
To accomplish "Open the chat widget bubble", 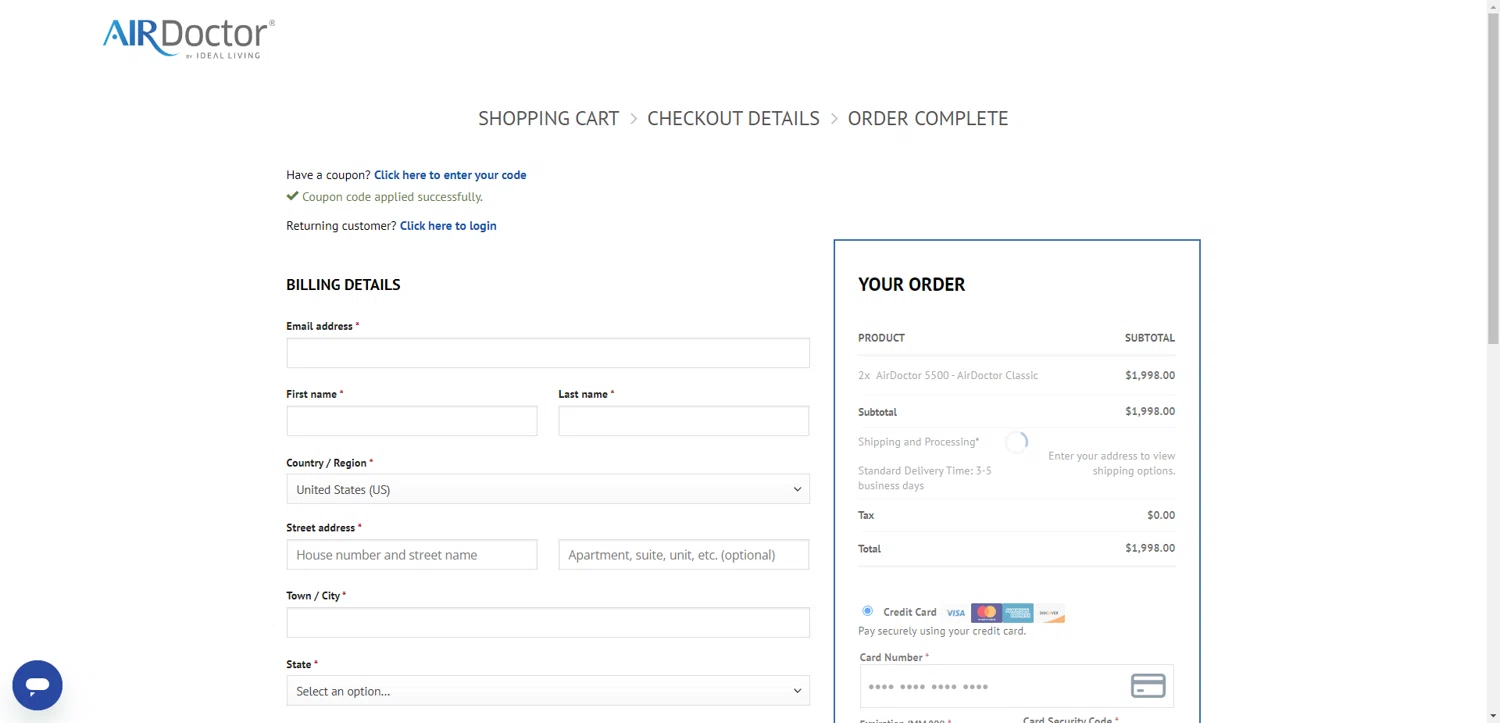I will point(37,685).
